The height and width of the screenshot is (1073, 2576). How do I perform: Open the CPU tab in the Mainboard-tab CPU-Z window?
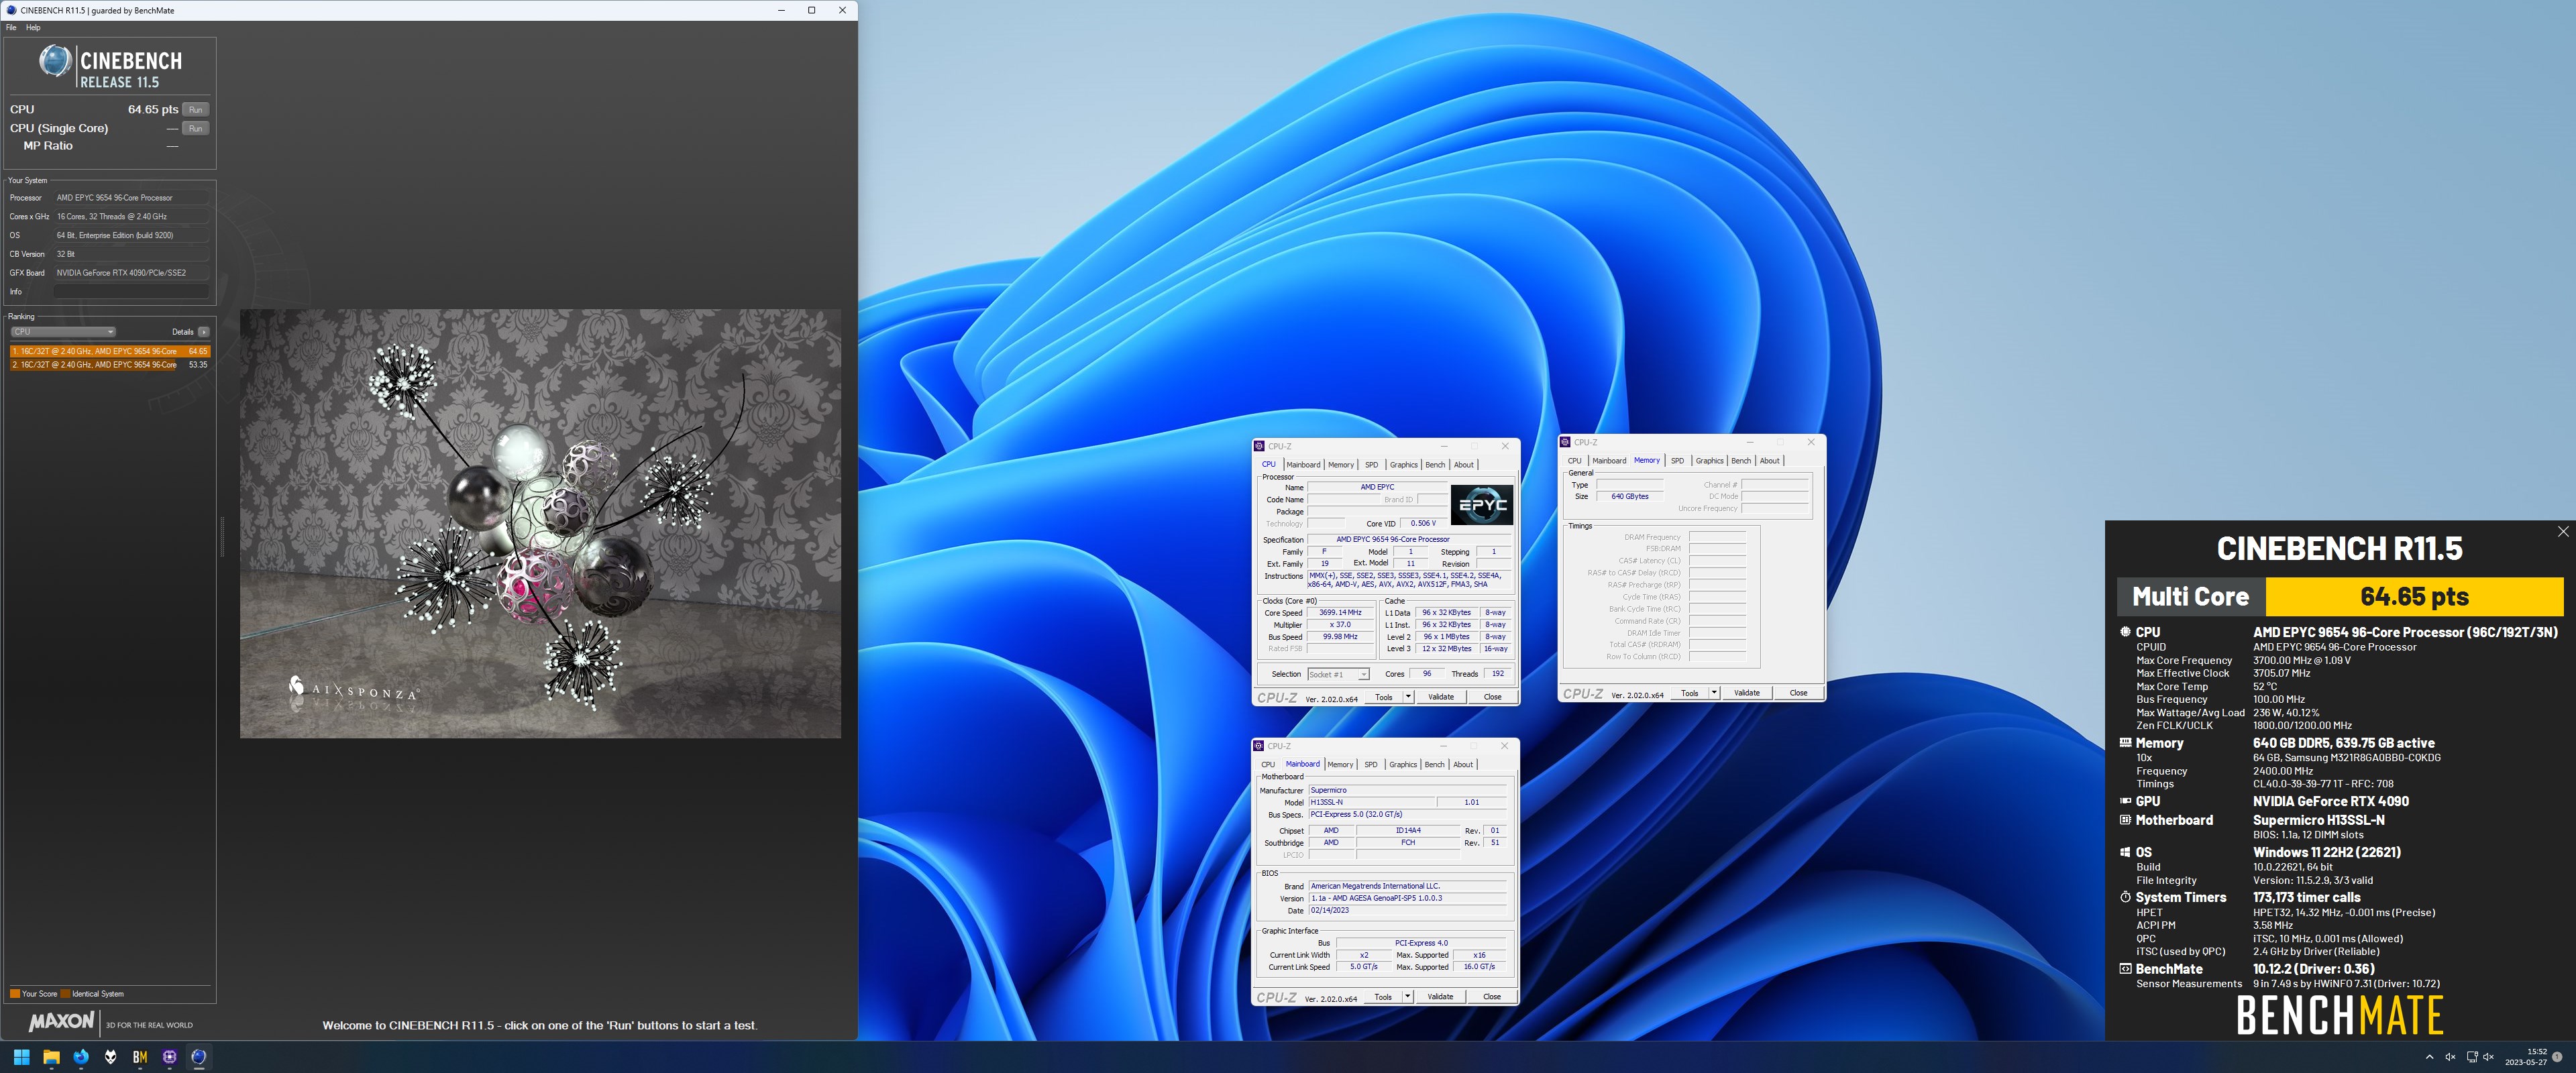1268,764
